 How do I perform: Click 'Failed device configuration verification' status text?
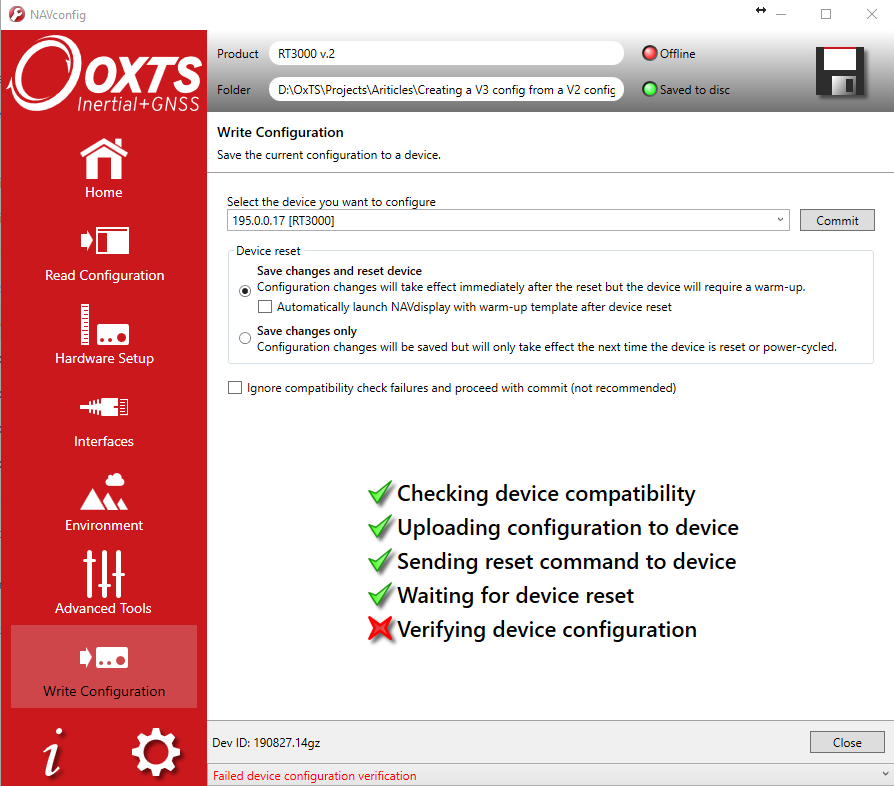point(315,776)
